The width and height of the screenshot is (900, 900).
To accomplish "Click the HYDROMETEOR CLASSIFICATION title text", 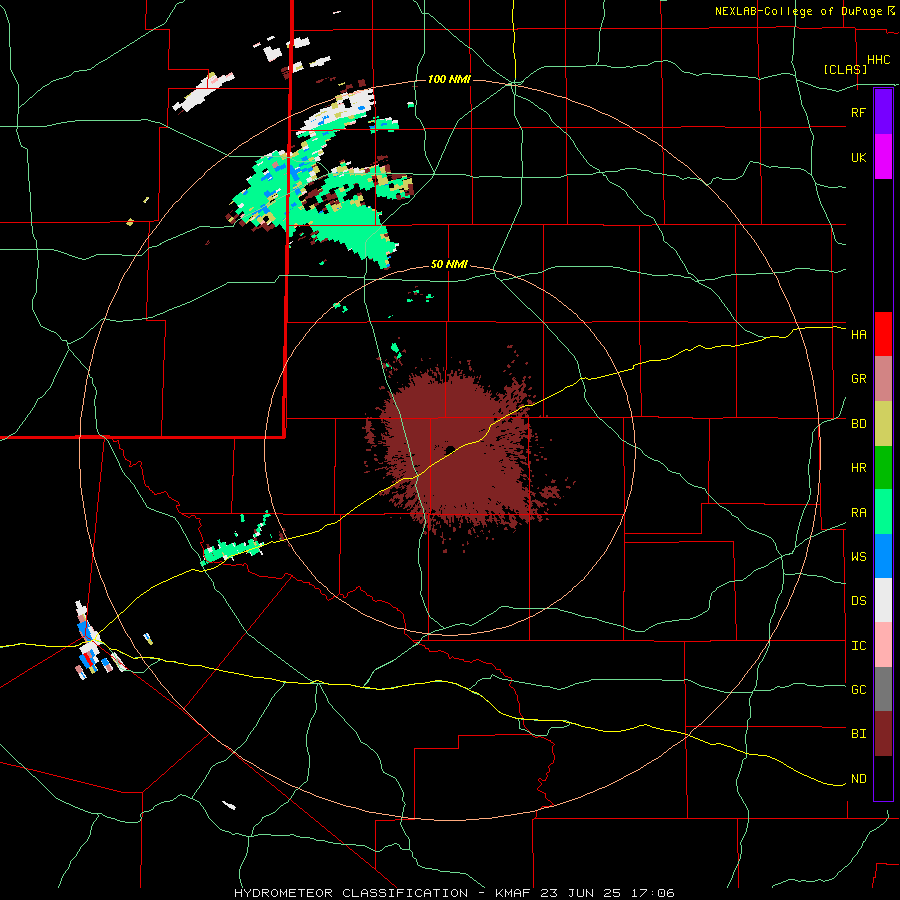I will click(351, 893).
